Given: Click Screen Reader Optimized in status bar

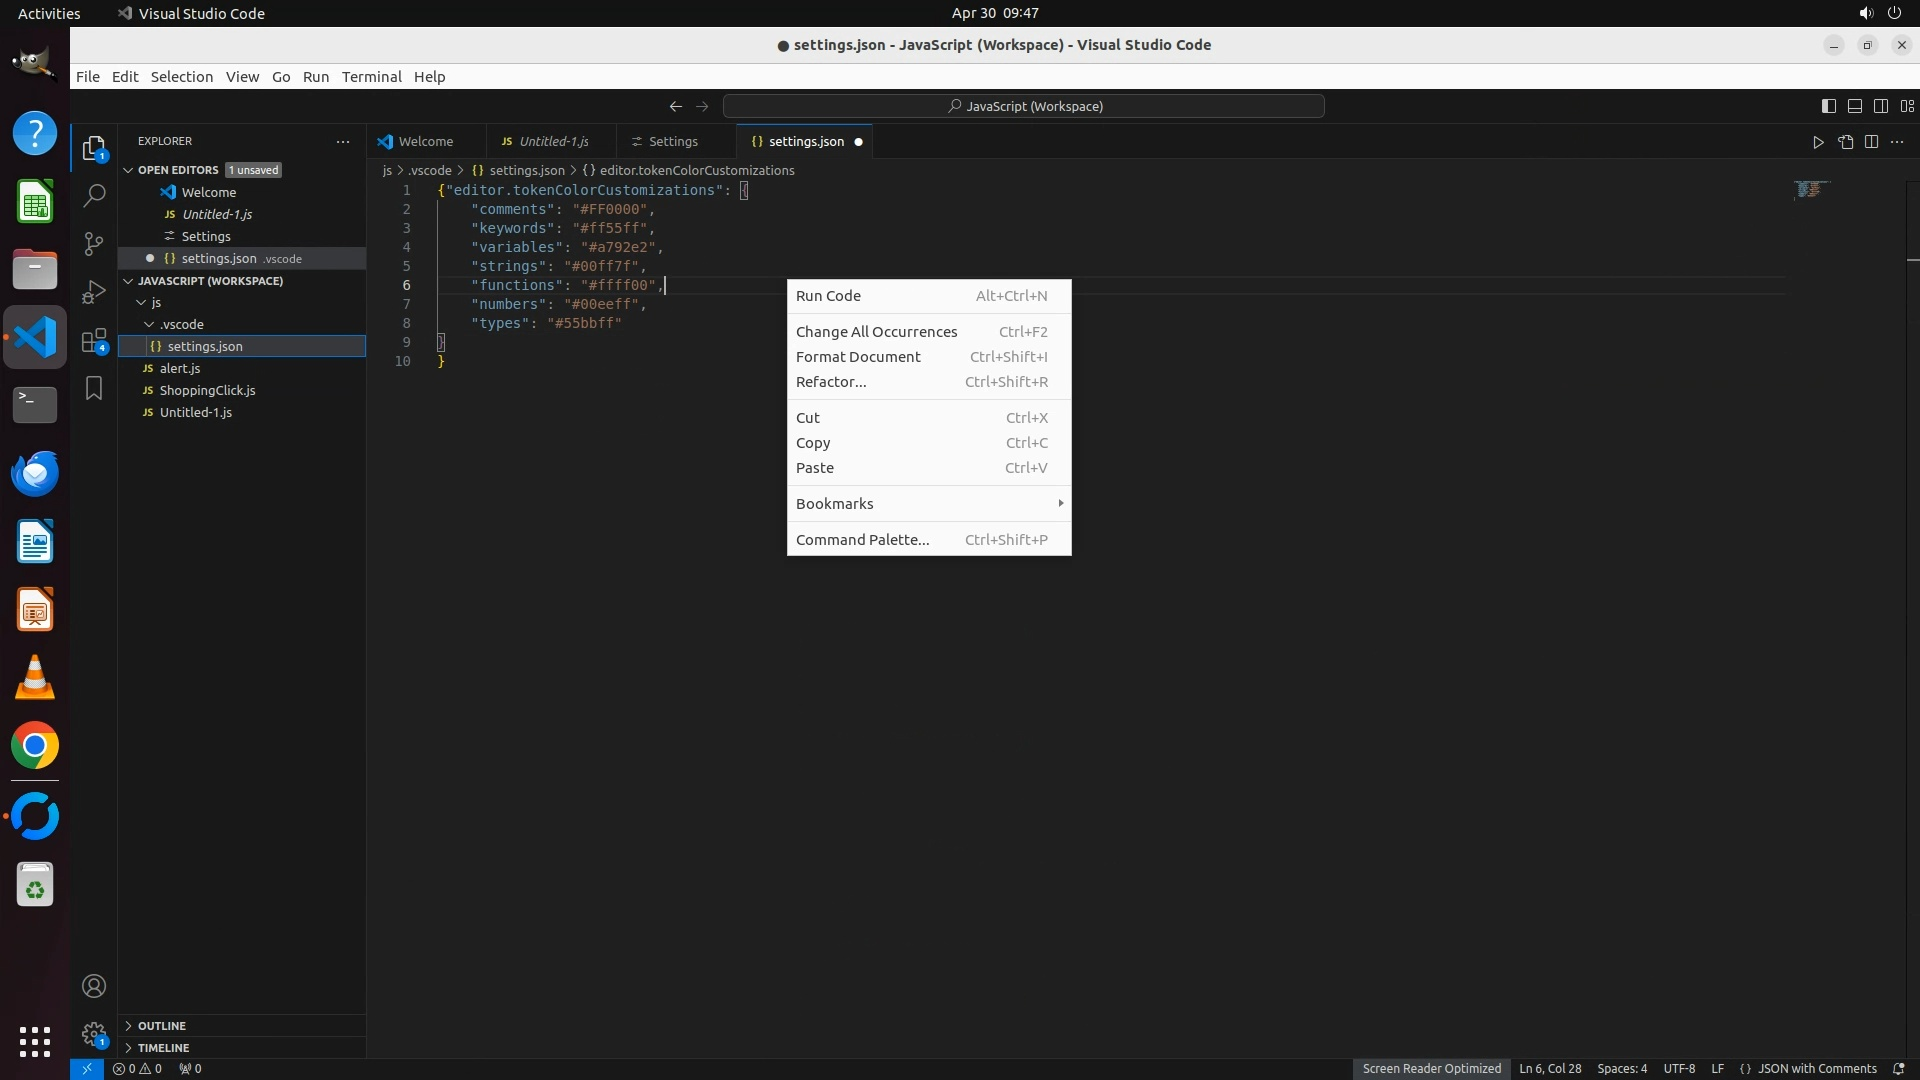Looking at the screenshot, I should 1431,1068.
